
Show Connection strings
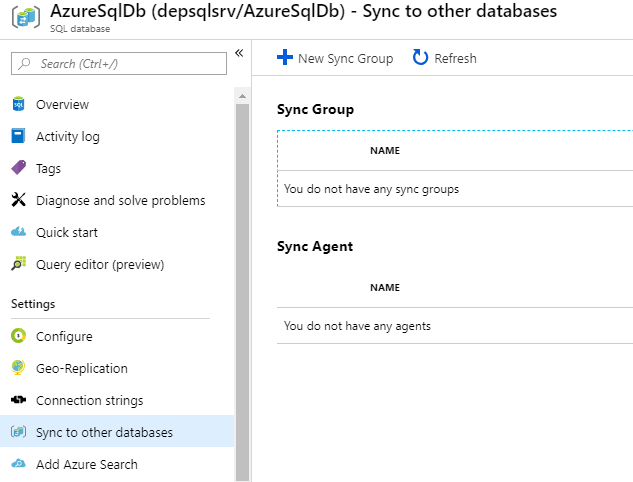click(90, 400)
